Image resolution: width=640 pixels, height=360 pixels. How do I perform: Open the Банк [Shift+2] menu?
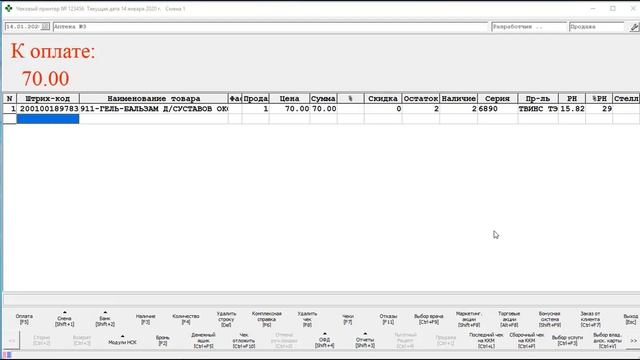tap(105, 319)
